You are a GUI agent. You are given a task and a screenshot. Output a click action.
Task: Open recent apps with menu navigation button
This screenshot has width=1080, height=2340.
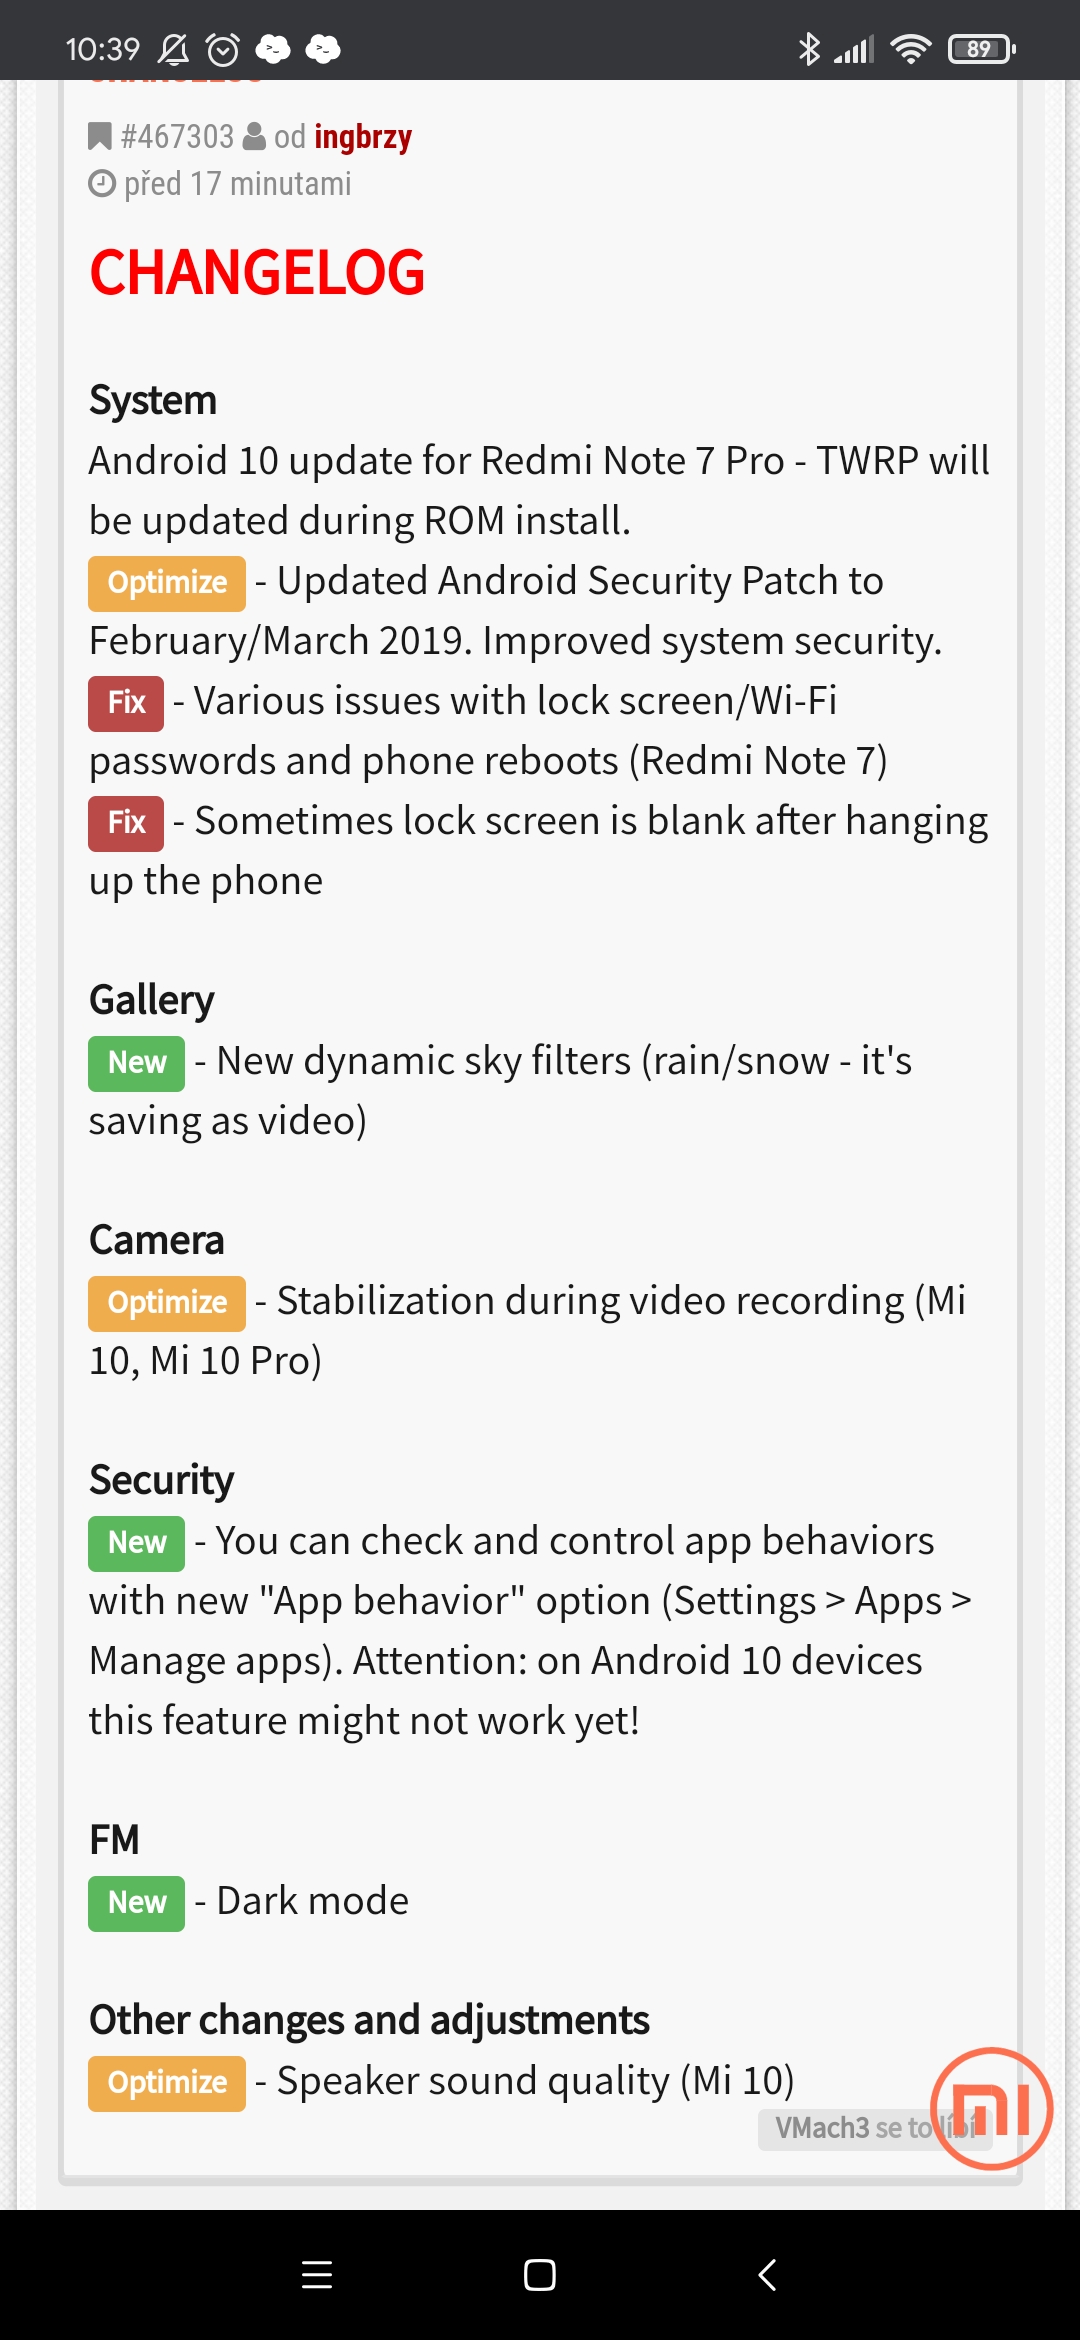(317, 2275)
